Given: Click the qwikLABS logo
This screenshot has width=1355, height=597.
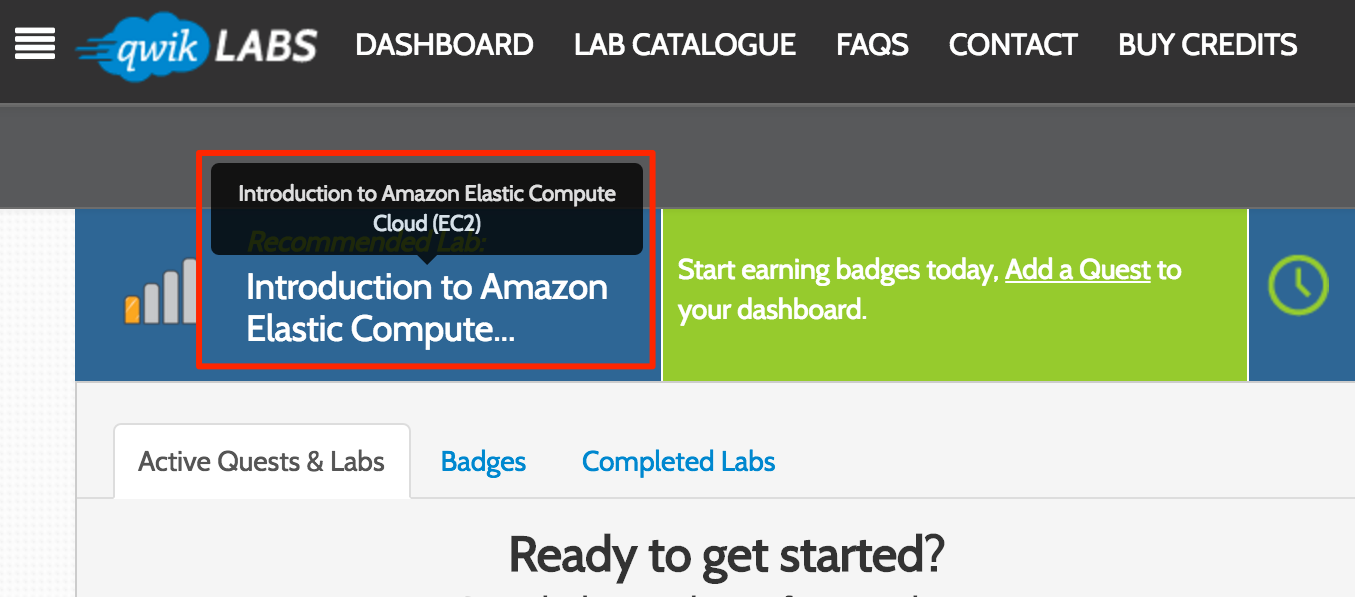Looking at the screenshot, I should tap(198, 45).
